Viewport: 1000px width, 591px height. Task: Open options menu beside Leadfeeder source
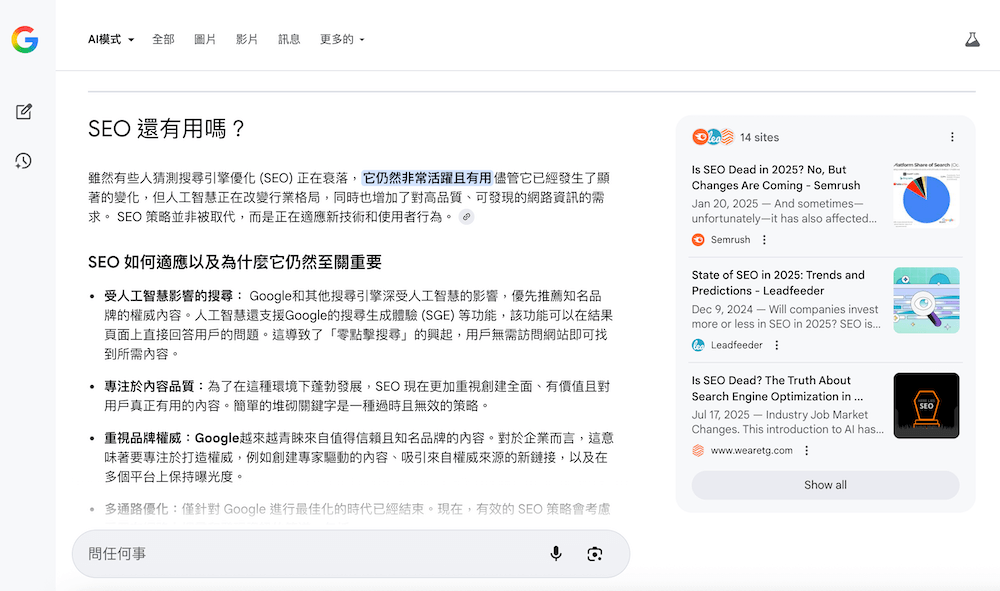[x=776, y=345]
